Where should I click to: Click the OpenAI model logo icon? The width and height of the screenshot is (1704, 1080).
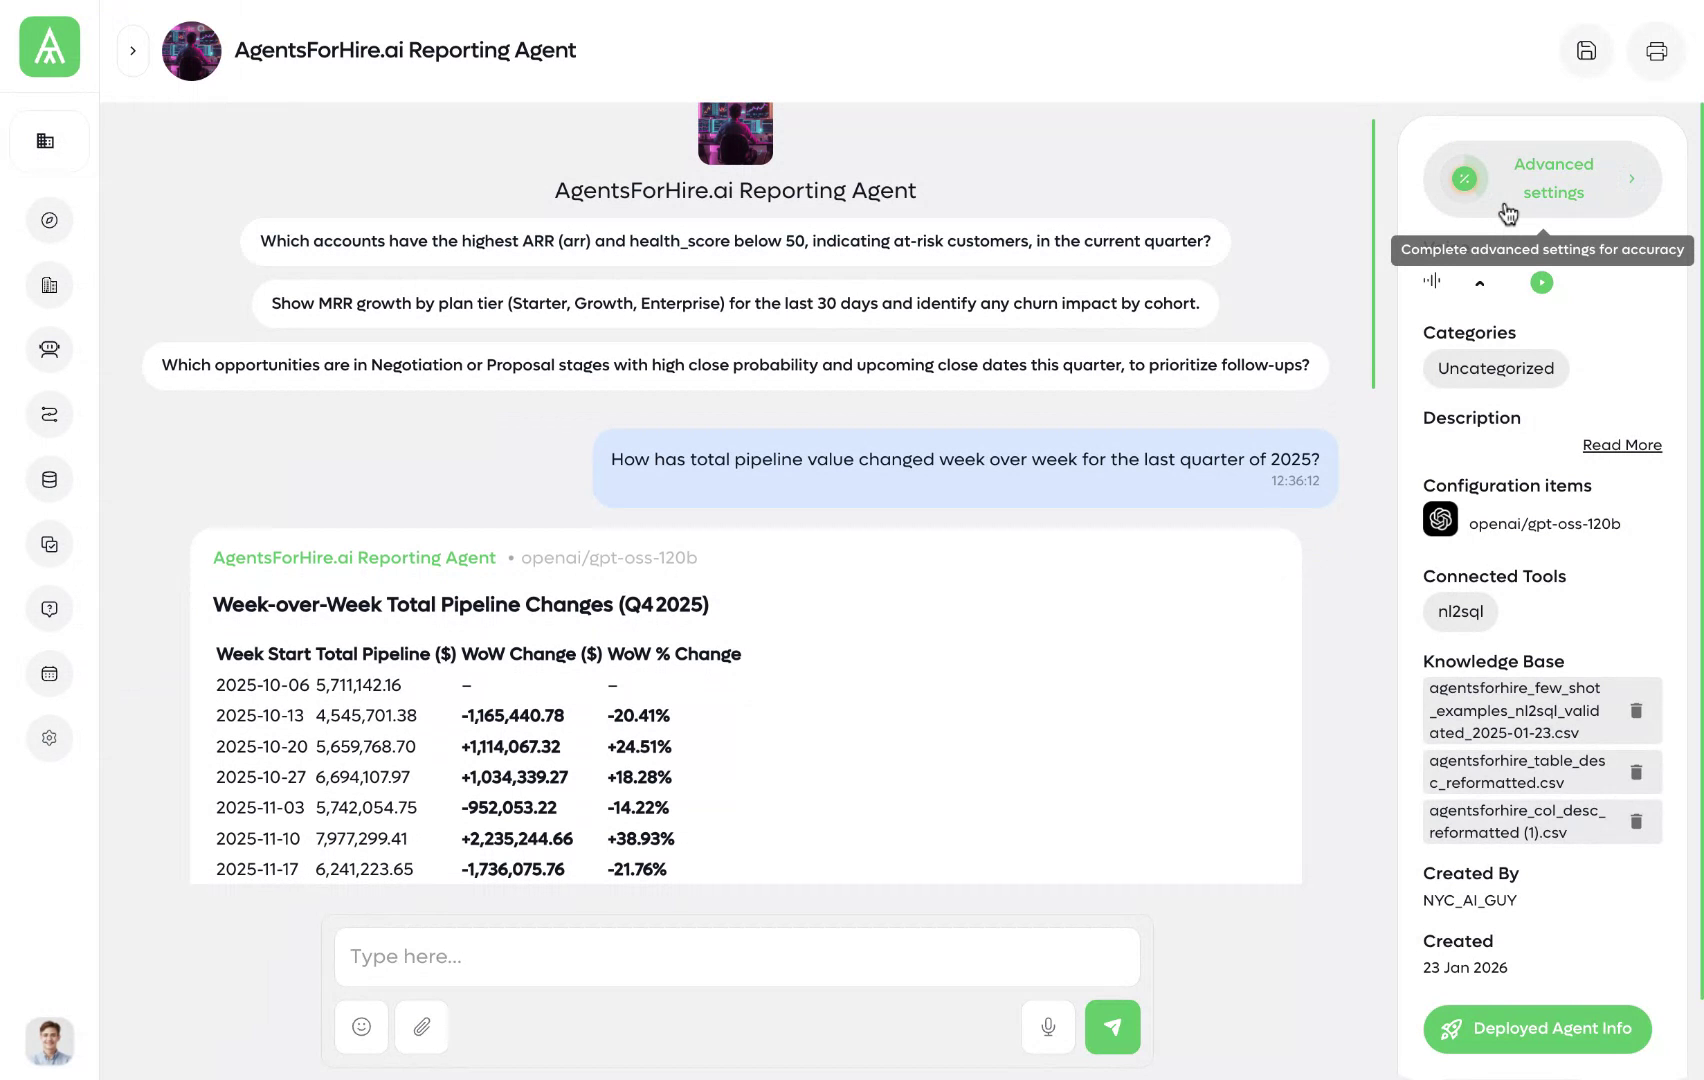coord(1440,520)
